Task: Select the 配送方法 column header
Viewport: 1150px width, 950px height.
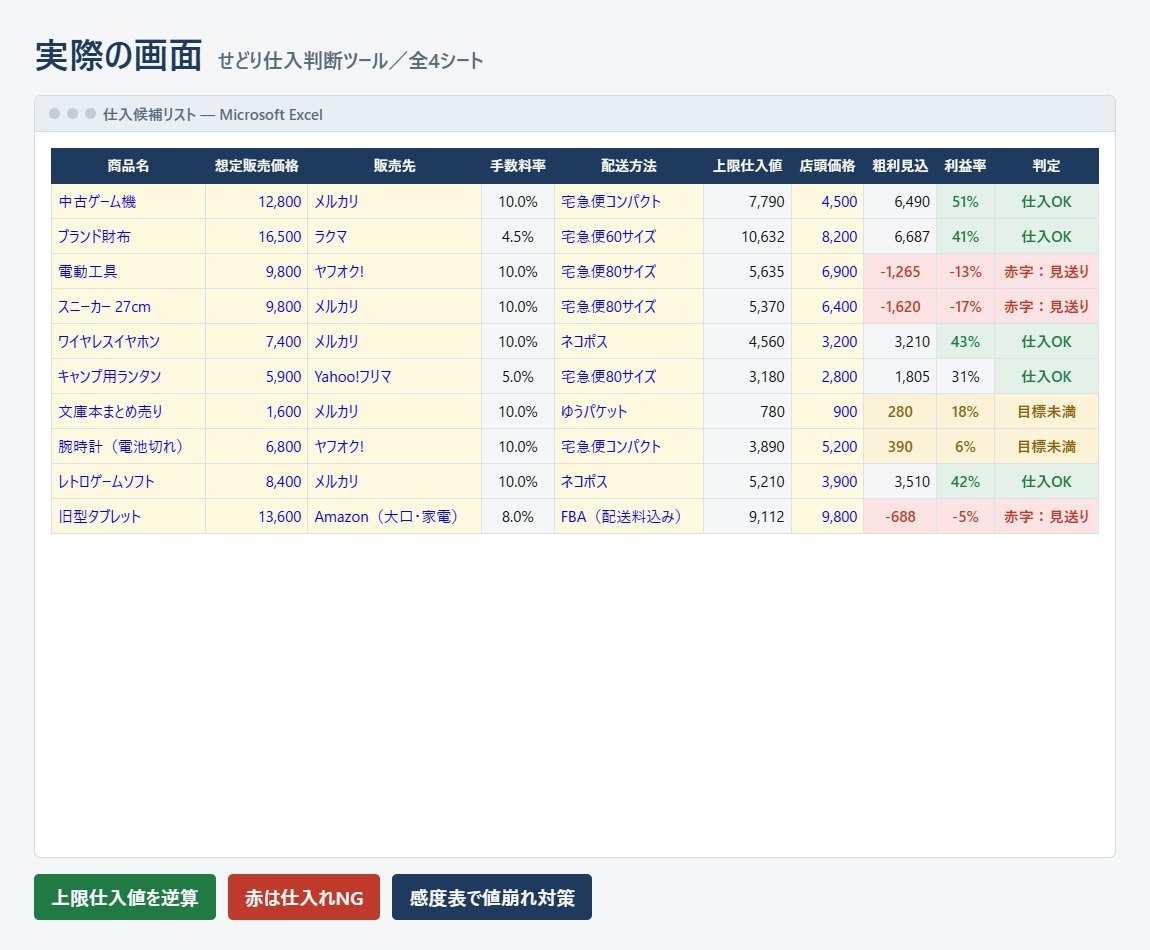Action: pos(629,166)
